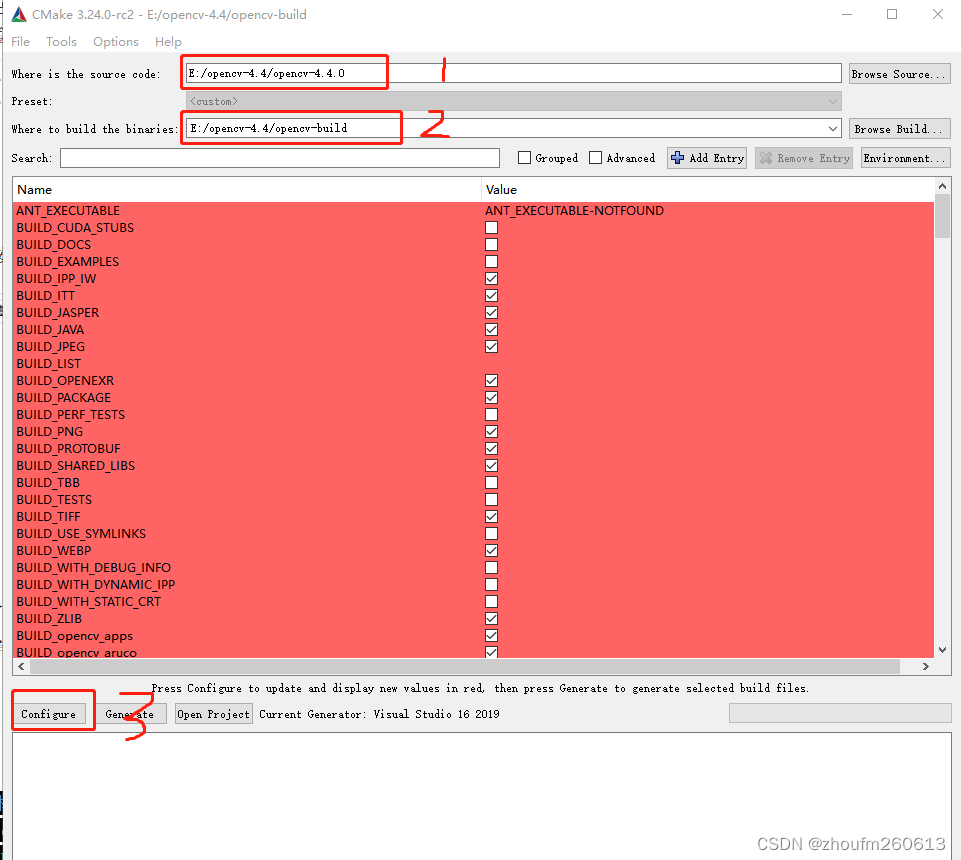Uncheck the BUILD_JAVA checkbox

(x=492, y=330)
